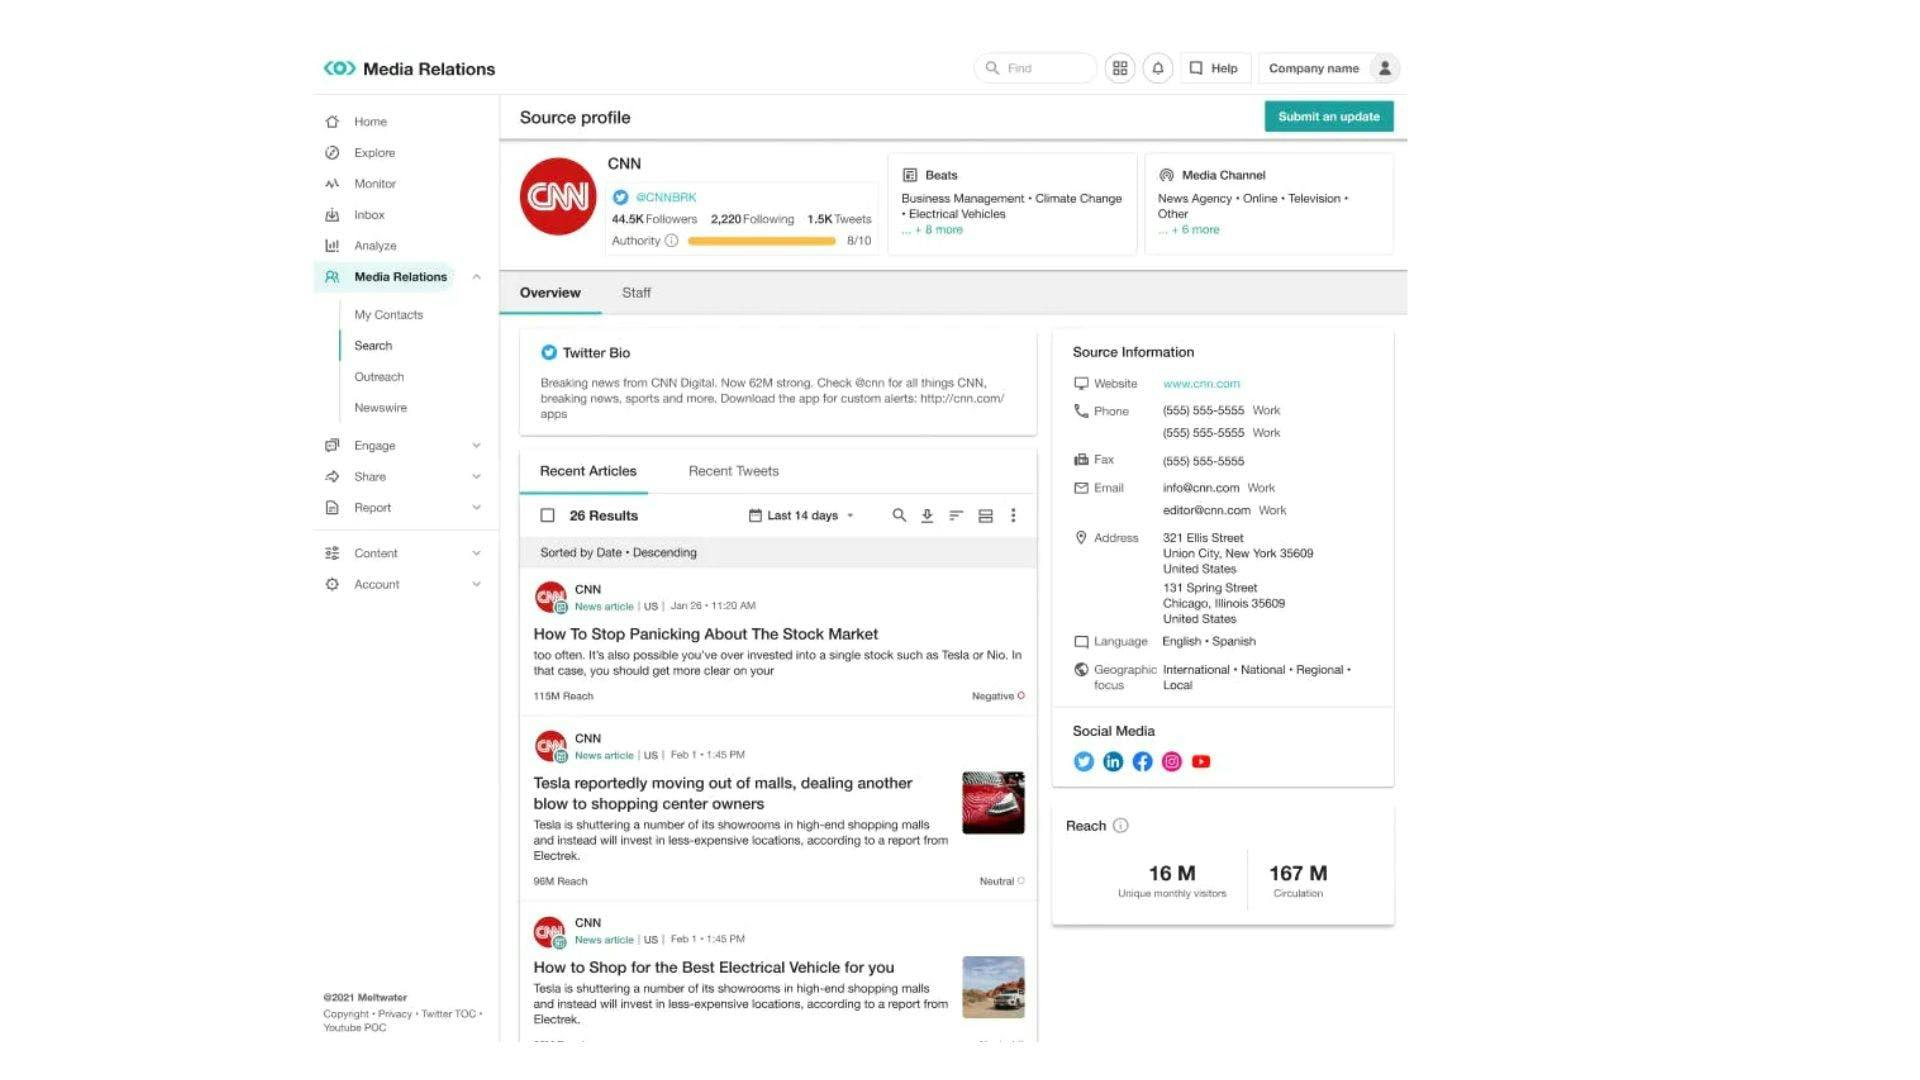This screenshot has width=1920, height=1080.
Task: Open the more options menu
Action: click(1013, 516)
